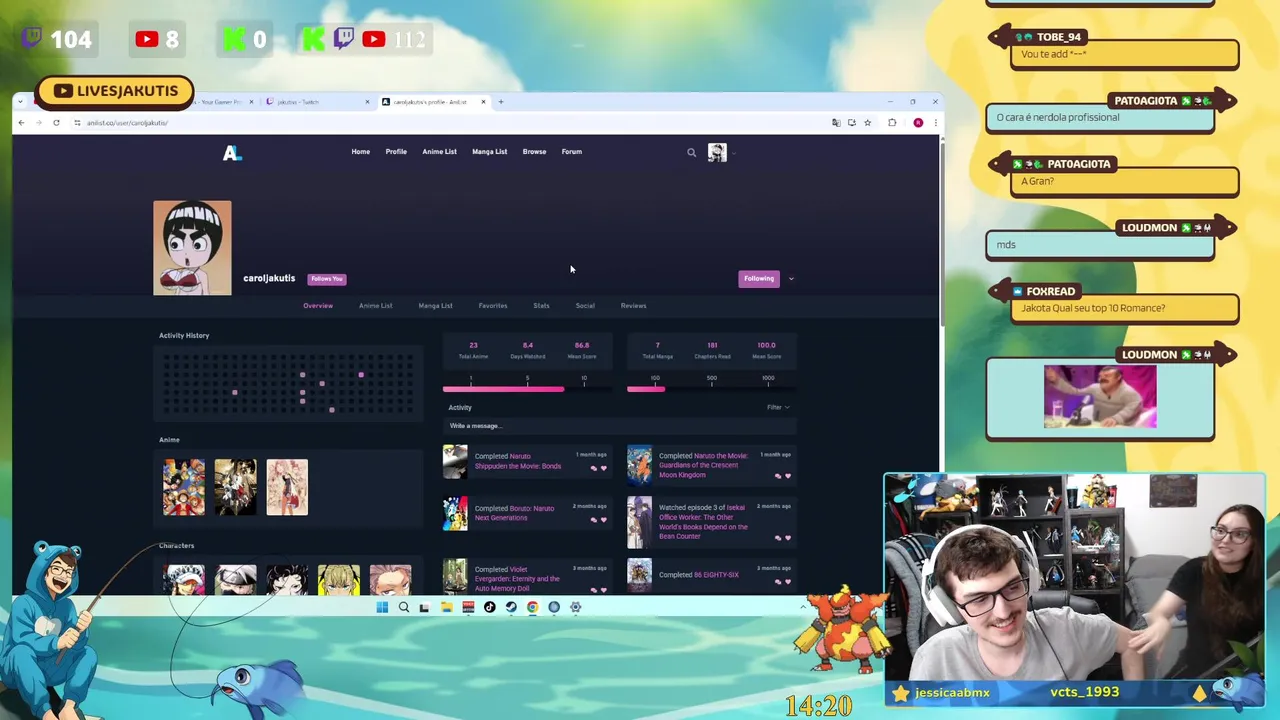Bookmark this page with the star icon
1280x720 pixels.
click(x=867, y=123)
